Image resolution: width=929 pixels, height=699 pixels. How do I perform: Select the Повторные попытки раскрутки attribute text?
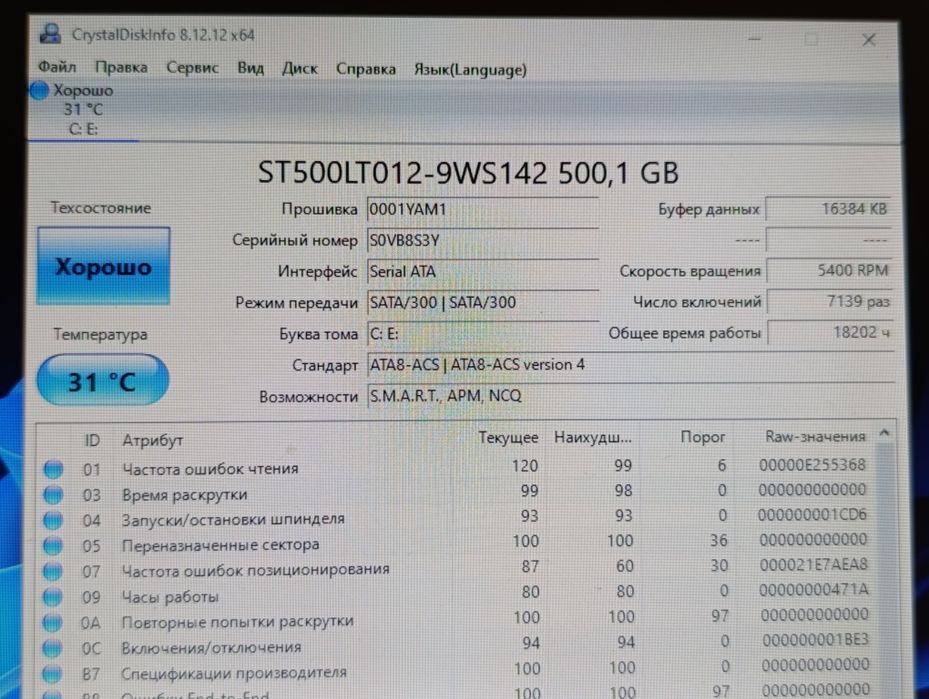tap(237, 622)
